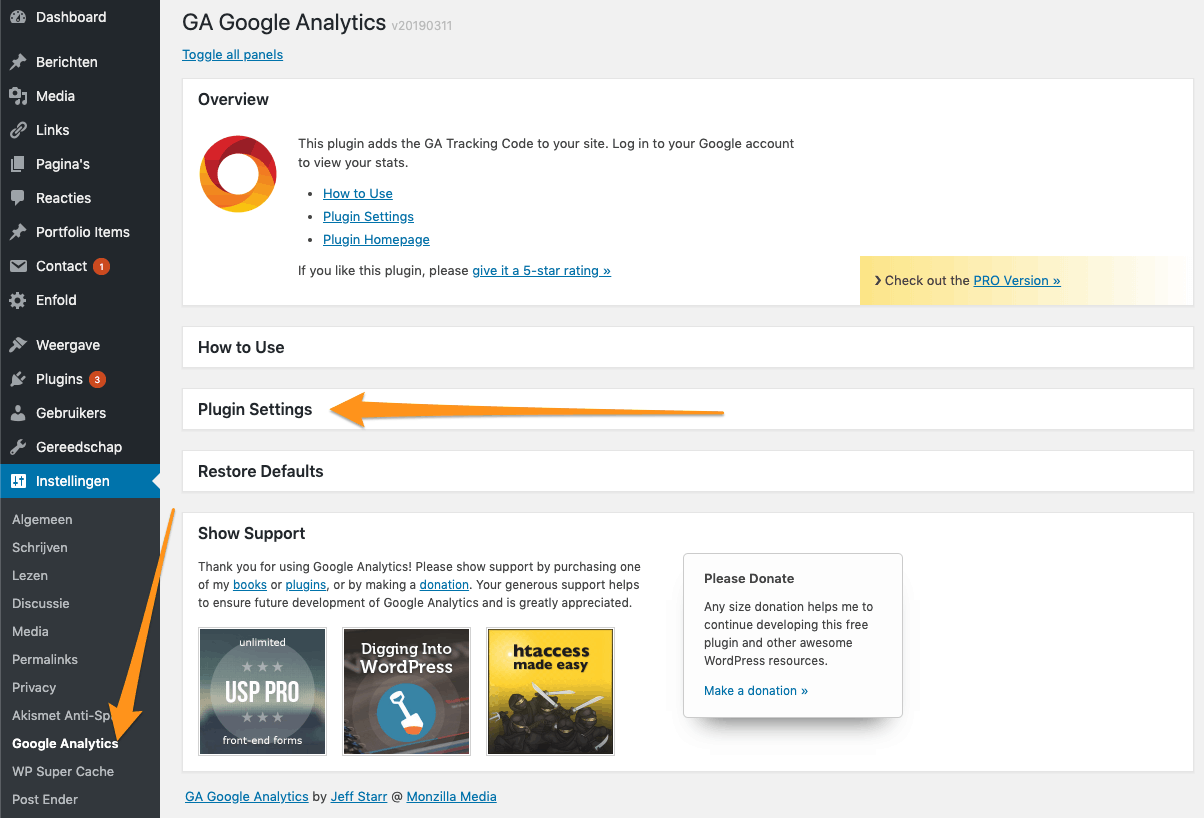1204x818 pixels.
Task: Click the Berichten pushpin icon
Action: (22, 62)
